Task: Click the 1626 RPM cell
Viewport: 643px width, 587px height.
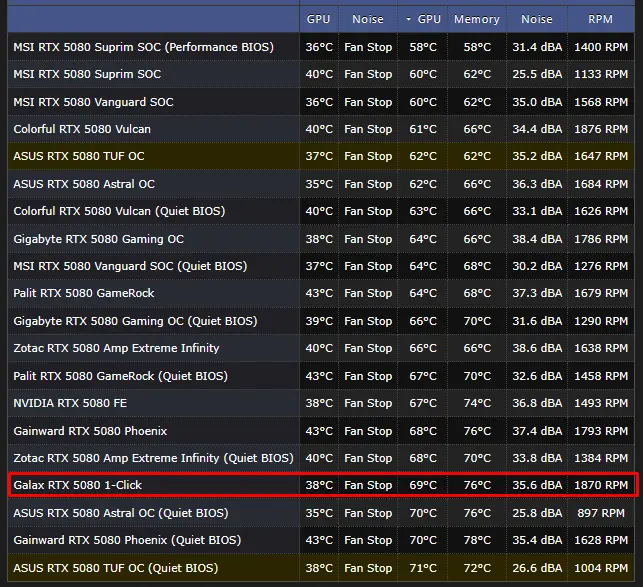Action: [601, 211]
